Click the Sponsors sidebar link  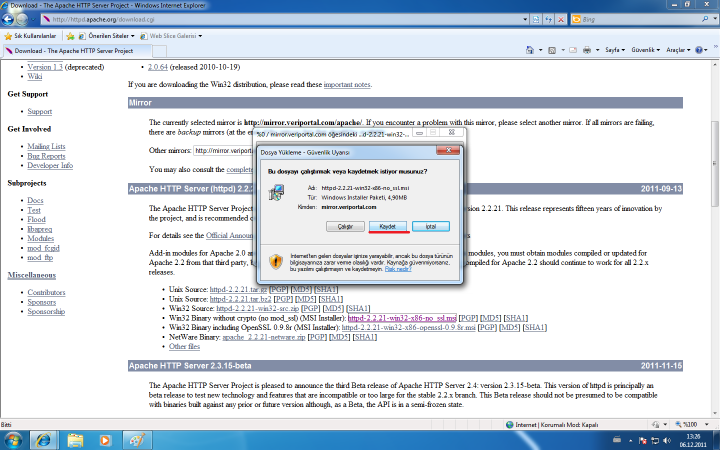click(x=42, y=302)
